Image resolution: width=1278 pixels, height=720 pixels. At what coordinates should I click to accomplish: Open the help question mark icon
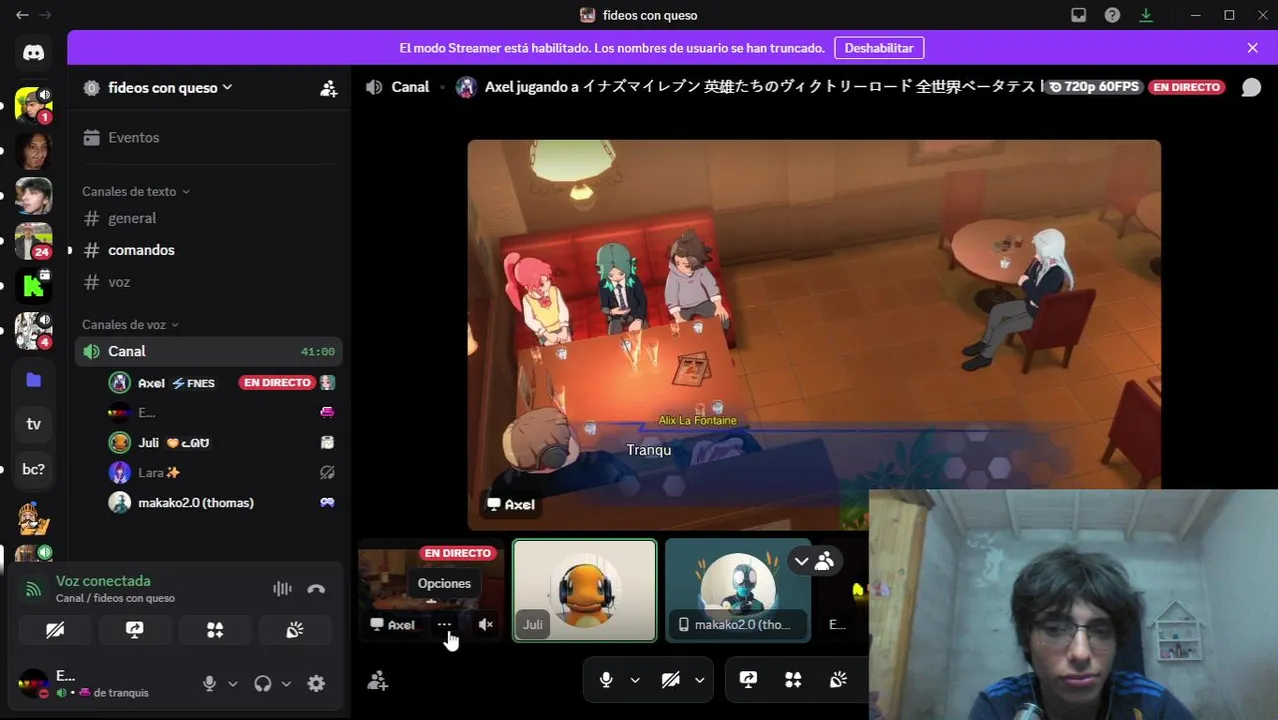click(1112, 15)
